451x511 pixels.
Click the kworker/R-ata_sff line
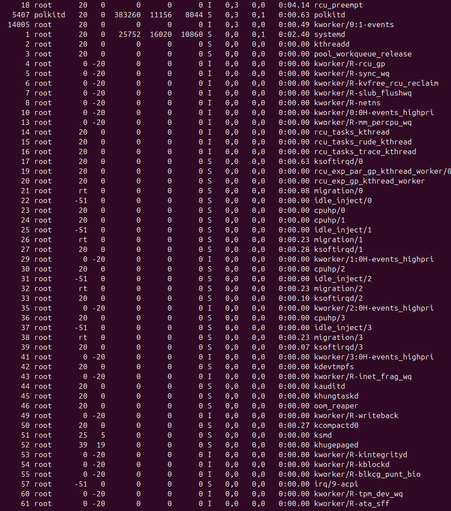pyautogui.click(x=225, y=504)
